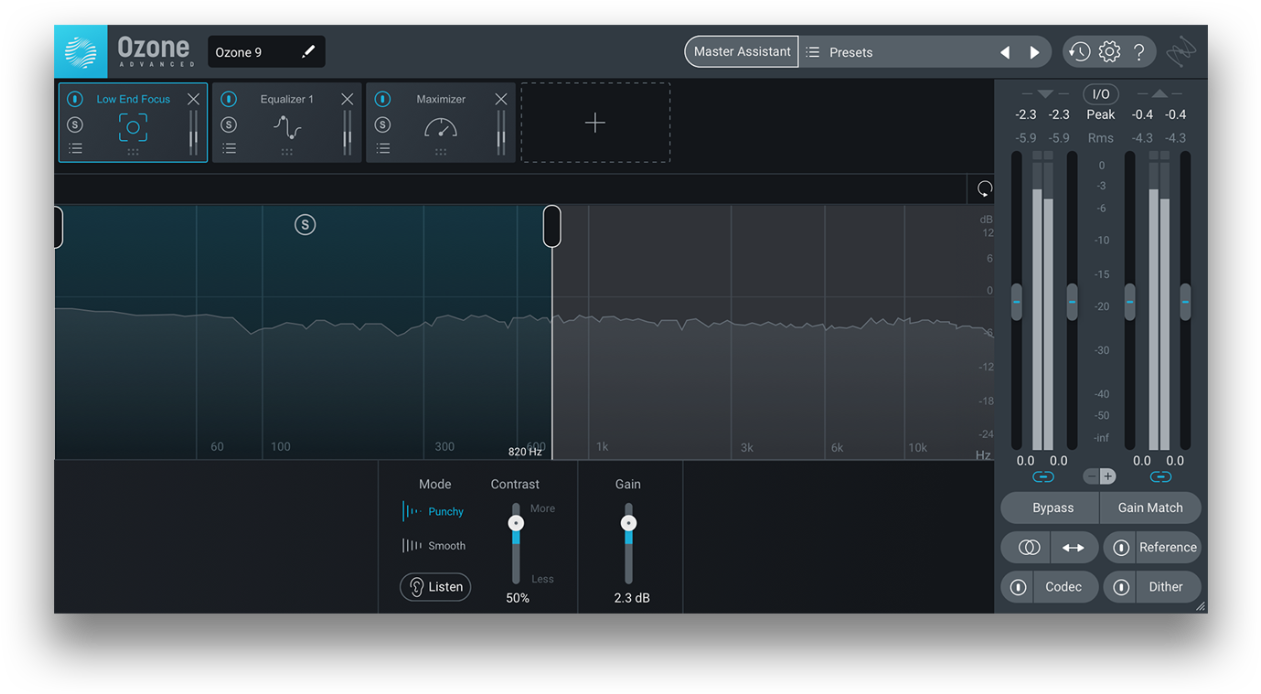The width and height of the screenshot is (1261, 694).
Task: Go to the next preset arrow
Action: pyautogui.click(x=1034, y=52)
